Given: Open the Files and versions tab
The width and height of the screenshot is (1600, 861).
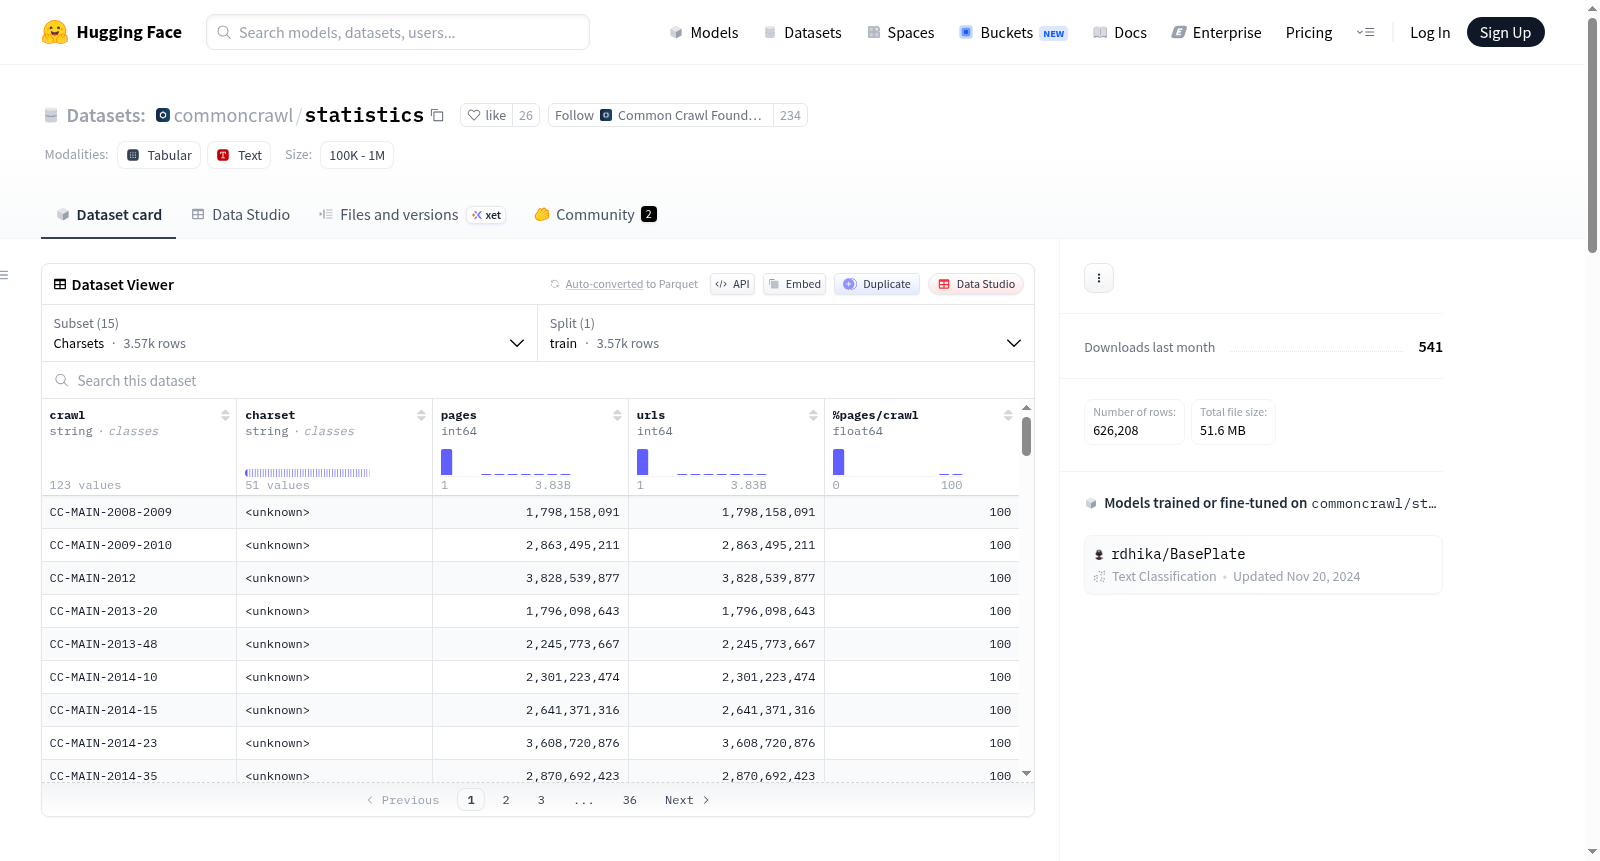Looking at the screenshot, I should 412,215.
